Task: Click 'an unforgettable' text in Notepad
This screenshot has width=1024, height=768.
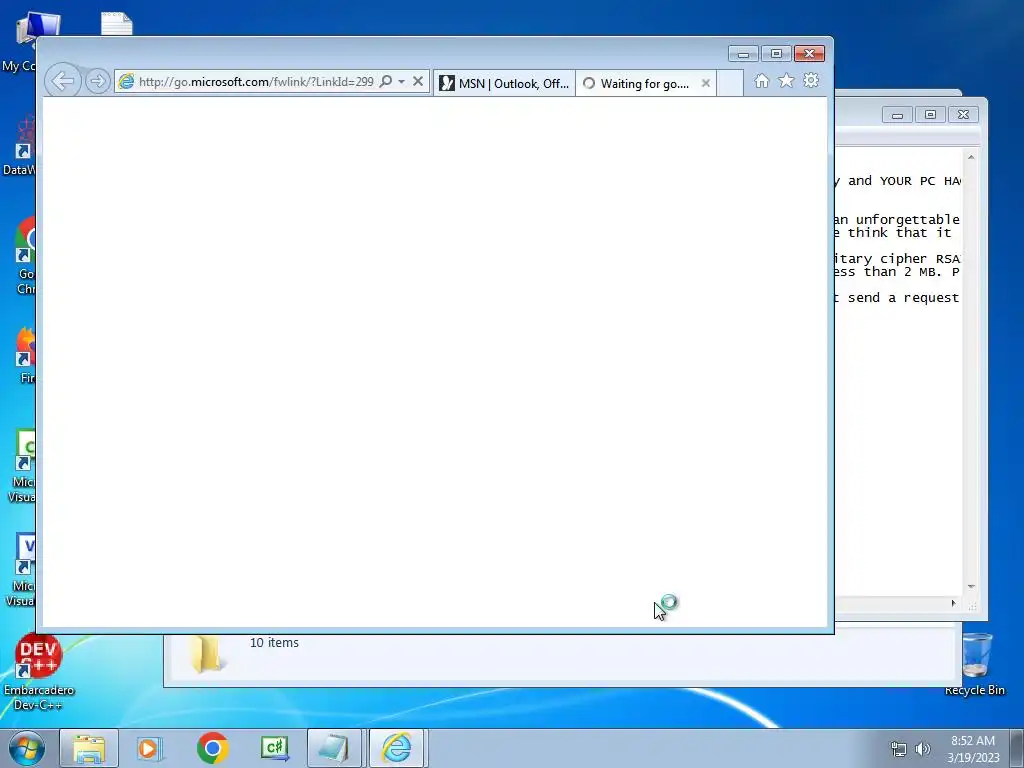Action: (897, 219)
